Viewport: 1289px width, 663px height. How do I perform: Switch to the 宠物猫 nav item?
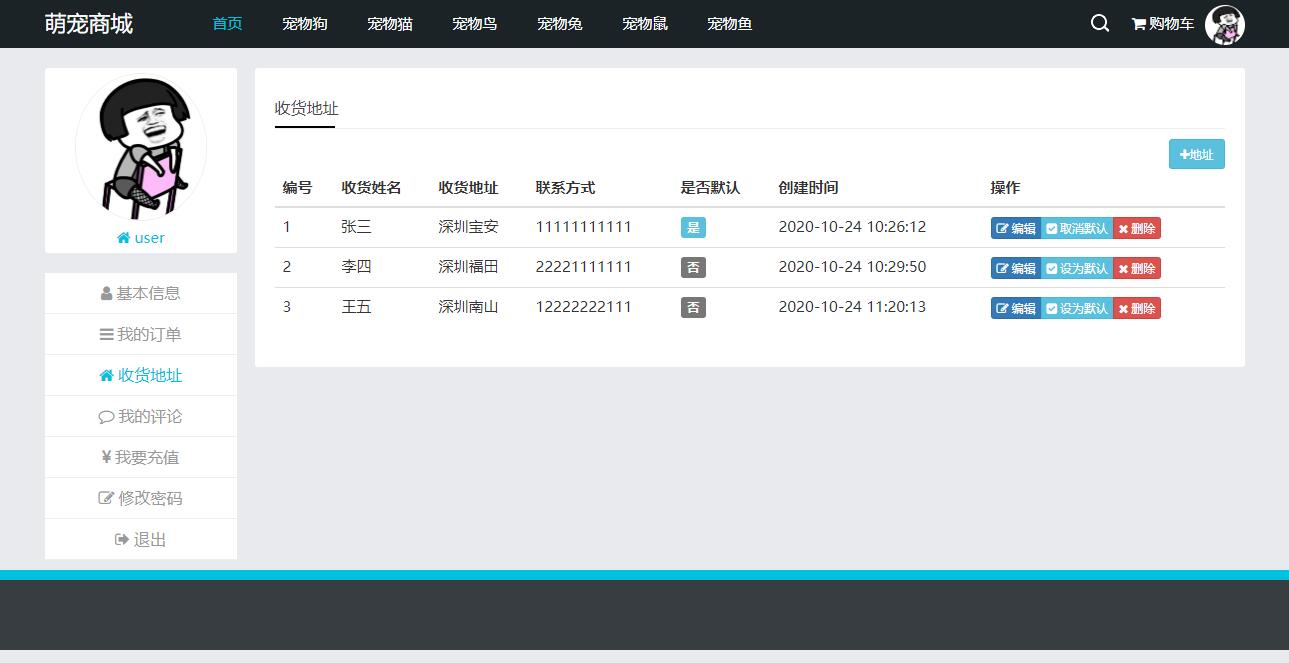coord(389,23)
